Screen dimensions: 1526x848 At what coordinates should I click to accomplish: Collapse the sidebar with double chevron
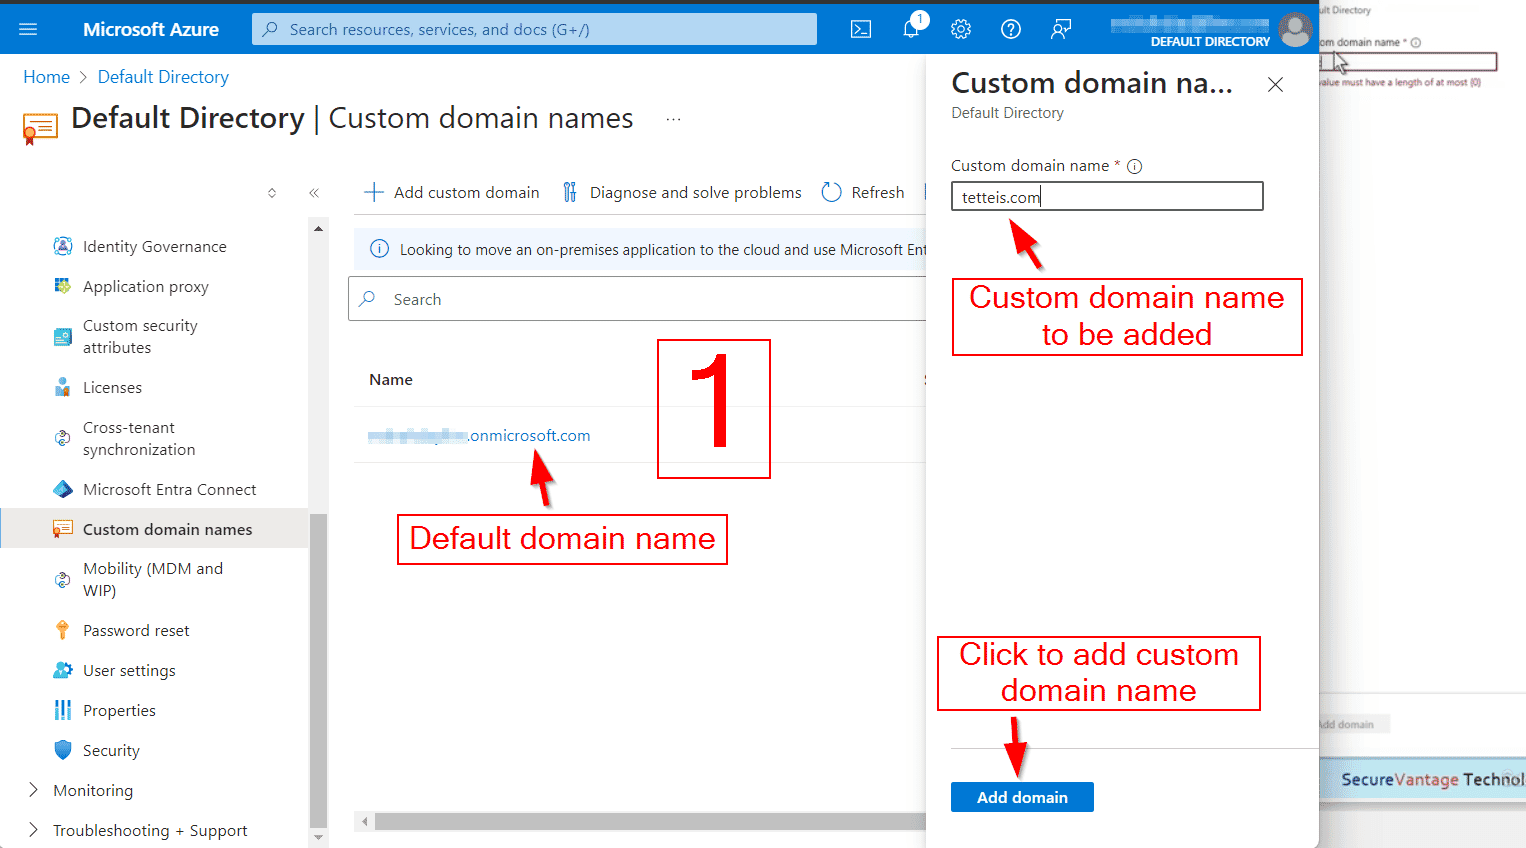point(314,193)
